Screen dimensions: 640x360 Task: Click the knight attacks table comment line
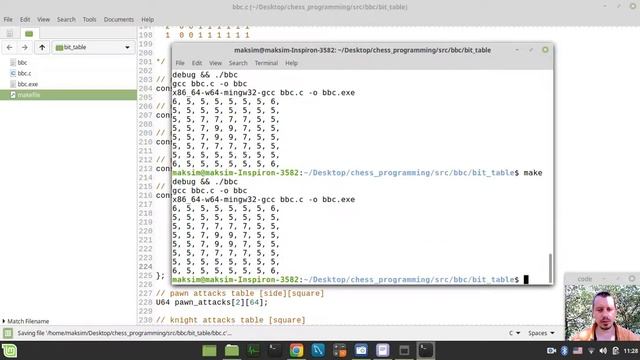(231, 320)
